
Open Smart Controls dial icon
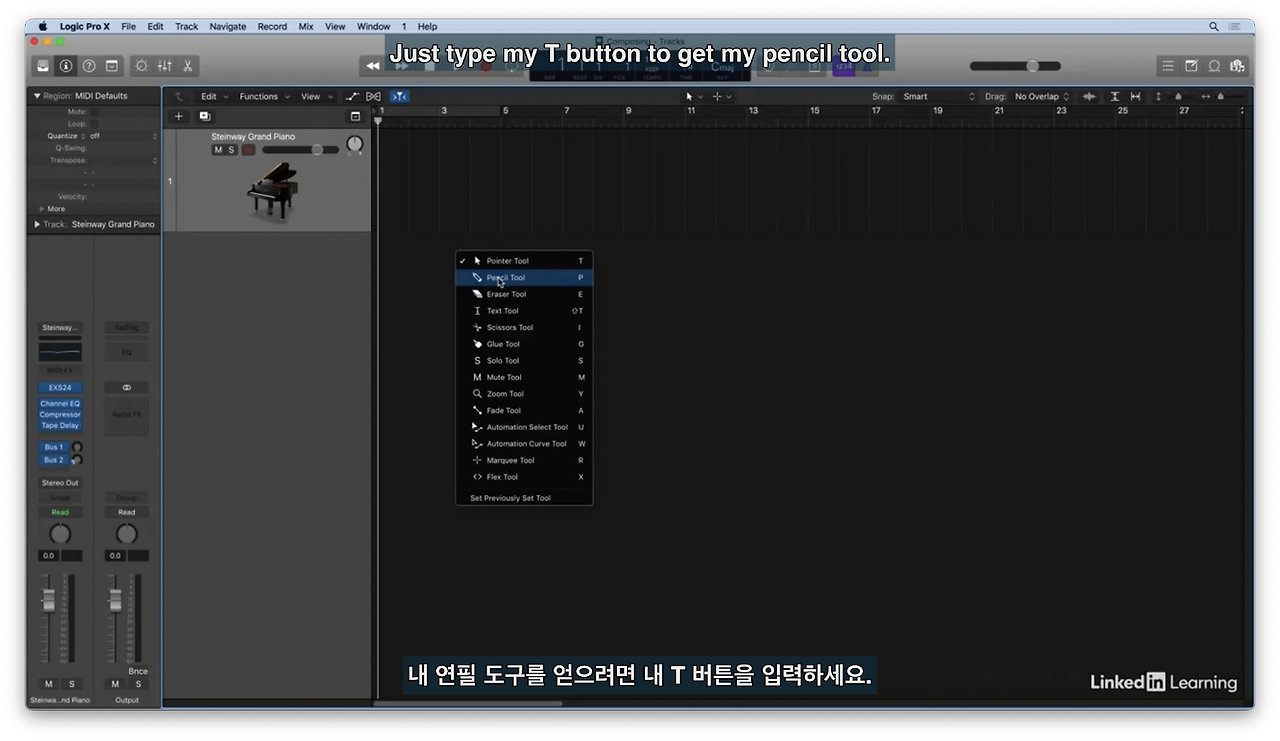(141, 66)
